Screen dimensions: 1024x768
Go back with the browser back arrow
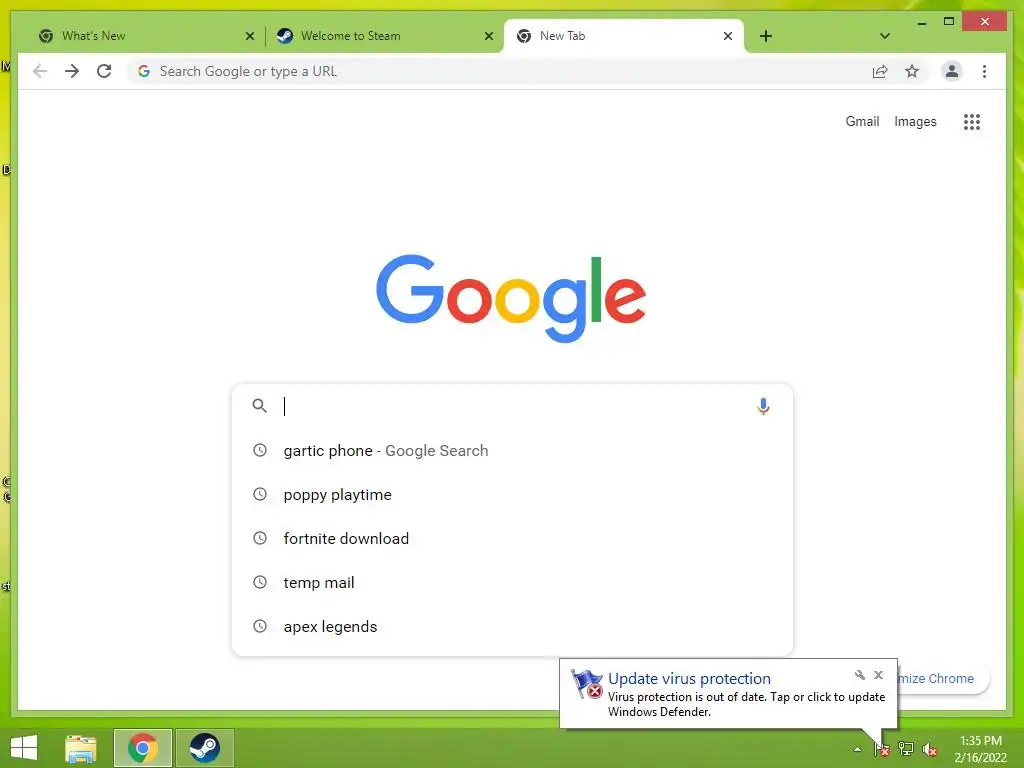click(40, 71)
